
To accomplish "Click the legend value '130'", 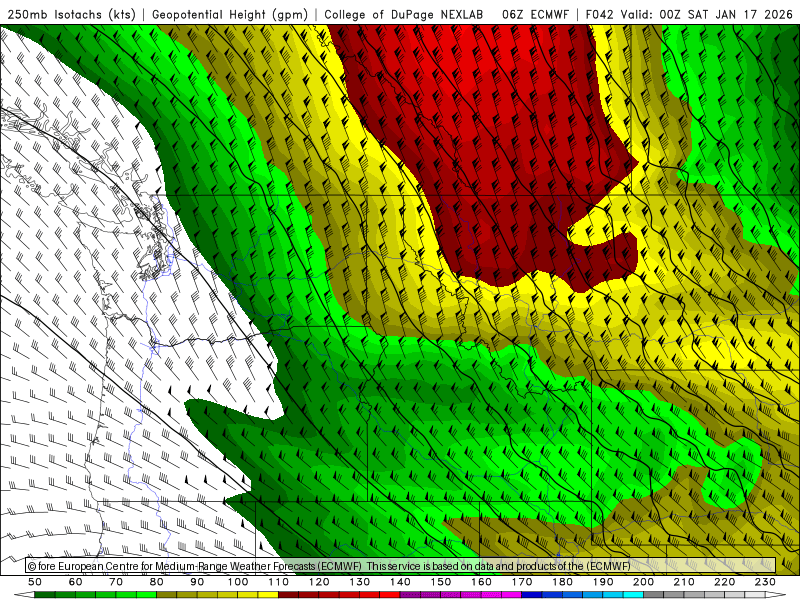I will click(x=360, y=582).
